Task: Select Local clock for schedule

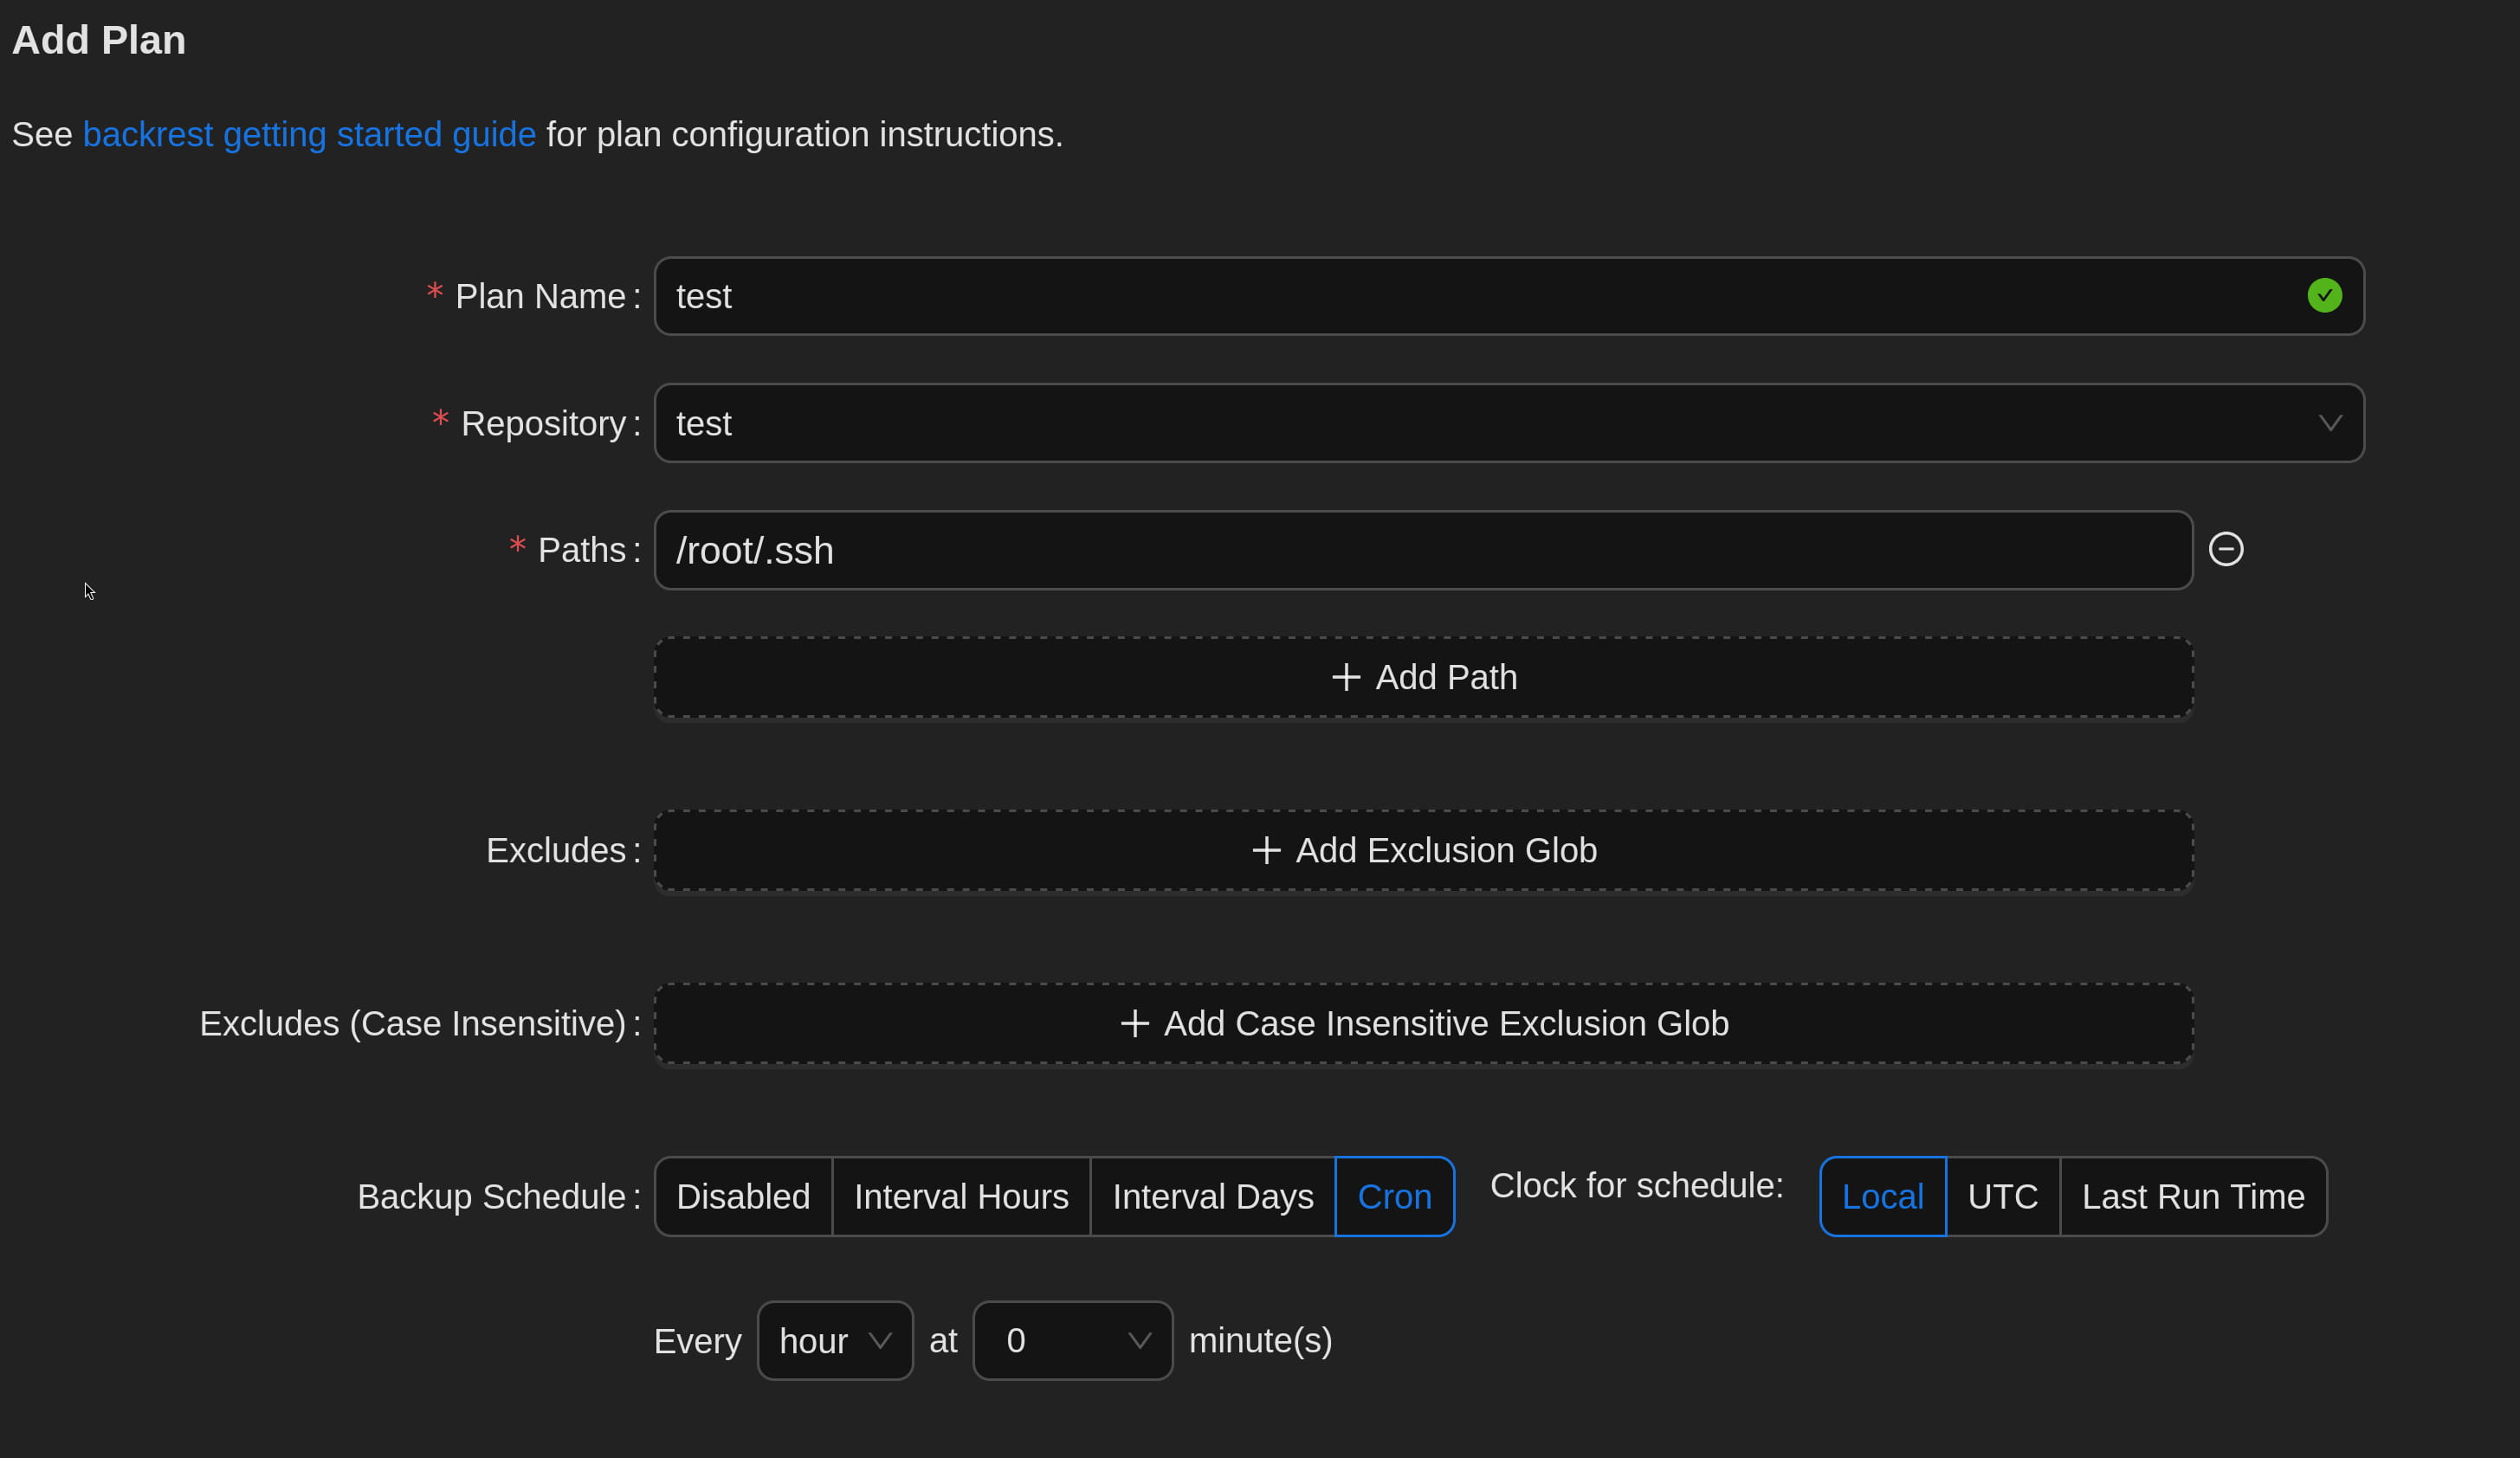Action: click(x=1882, y=1196)
